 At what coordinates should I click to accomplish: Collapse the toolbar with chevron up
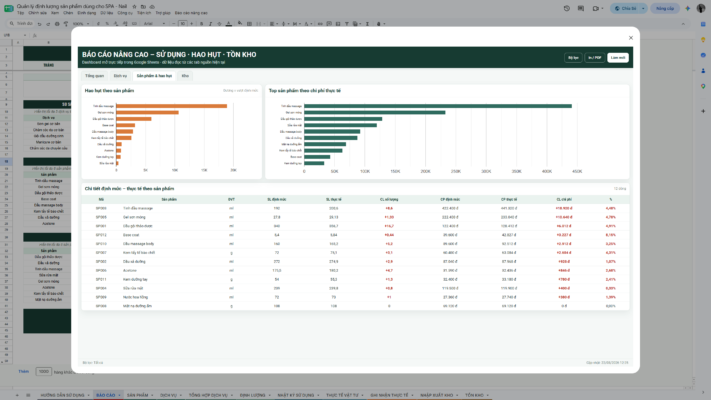[683, 24]
